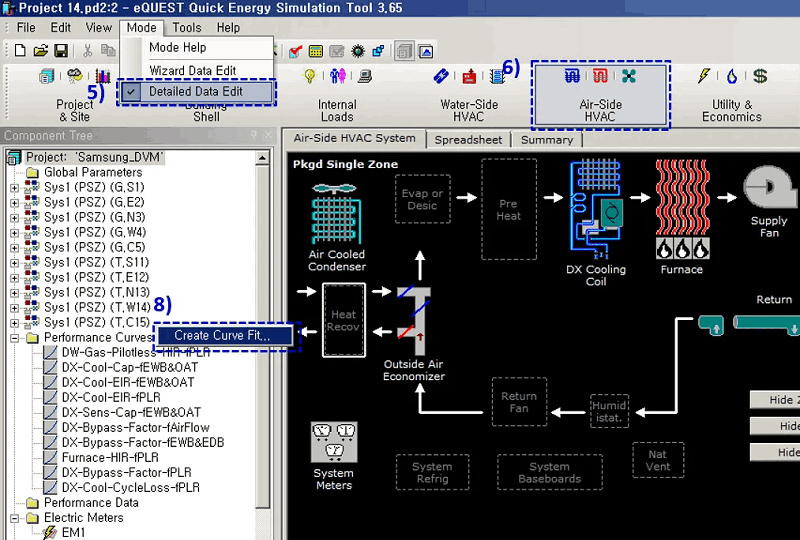Screen dimensions: 800x540
Task: Click the Save icon in toolbar
Action: (61, 50)
